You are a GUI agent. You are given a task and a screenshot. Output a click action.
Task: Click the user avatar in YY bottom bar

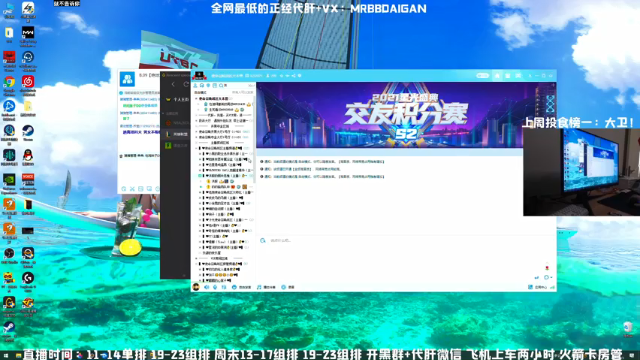click(x=196, y=287)
